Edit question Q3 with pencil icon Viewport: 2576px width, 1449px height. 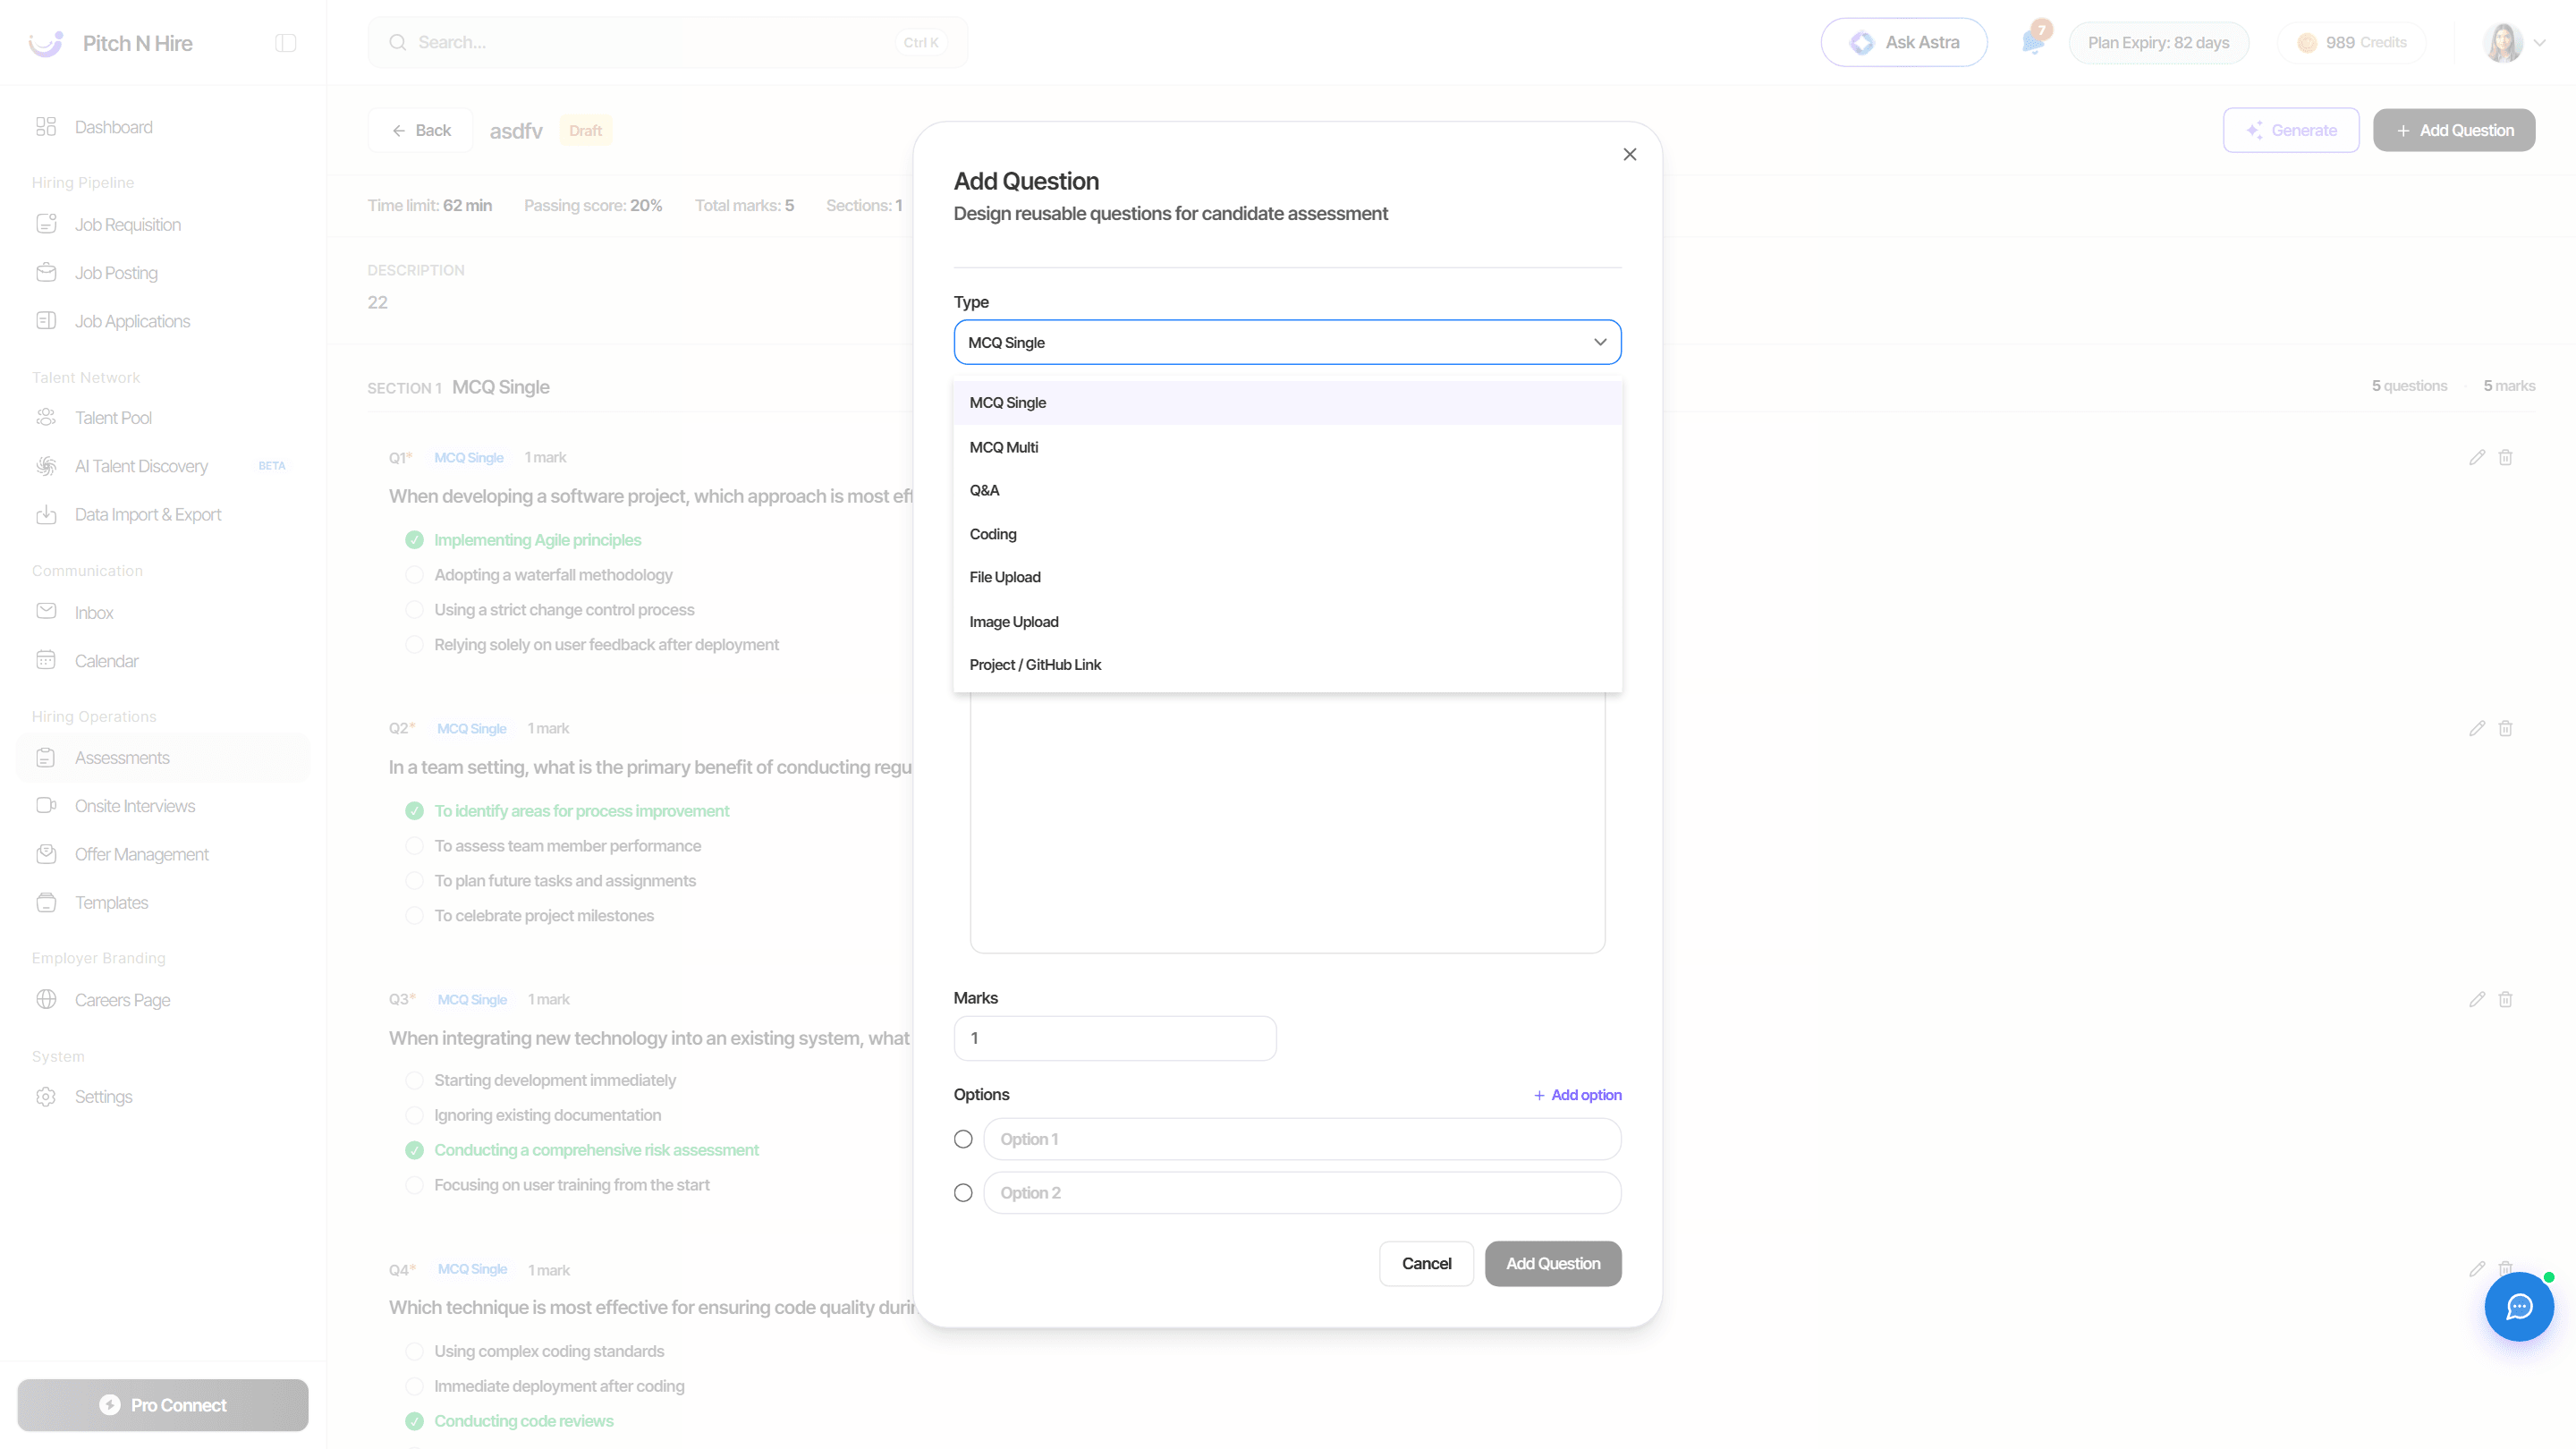(x=2477, y=1000)
